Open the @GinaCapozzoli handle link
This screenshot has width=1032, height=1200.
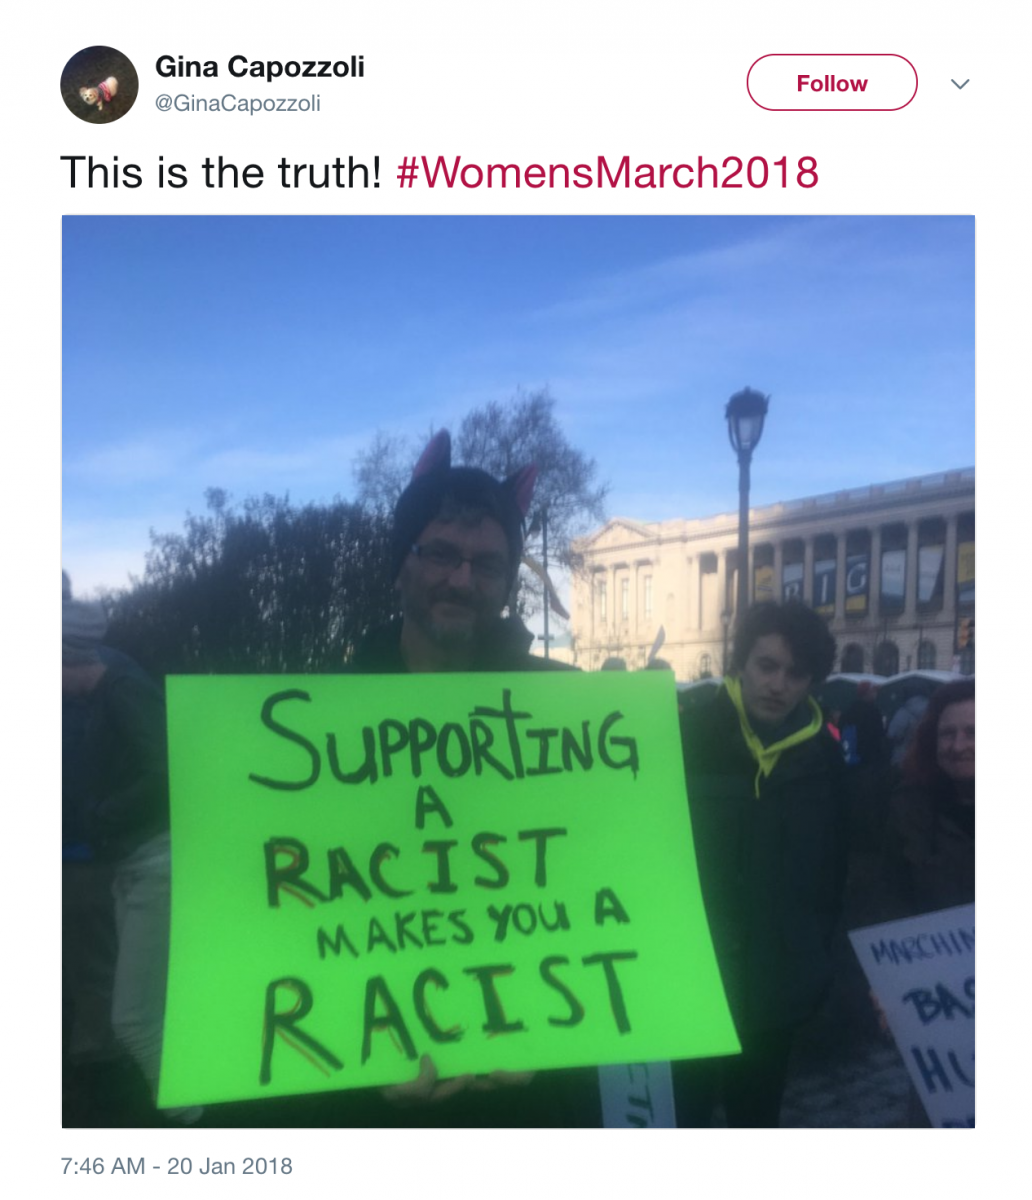(238, 103)
